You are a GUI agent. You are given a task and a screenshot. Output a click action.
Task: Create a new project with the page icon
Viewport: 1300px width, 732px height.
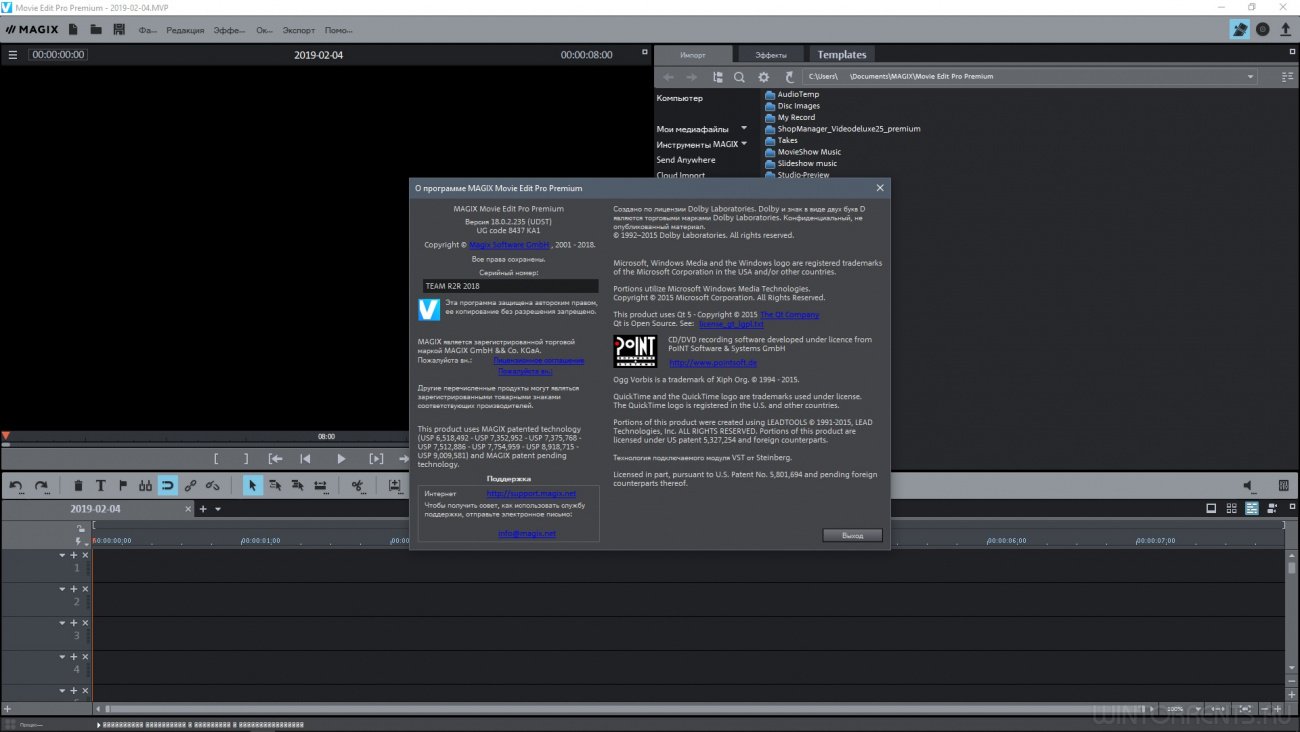[x=74, y=30]
